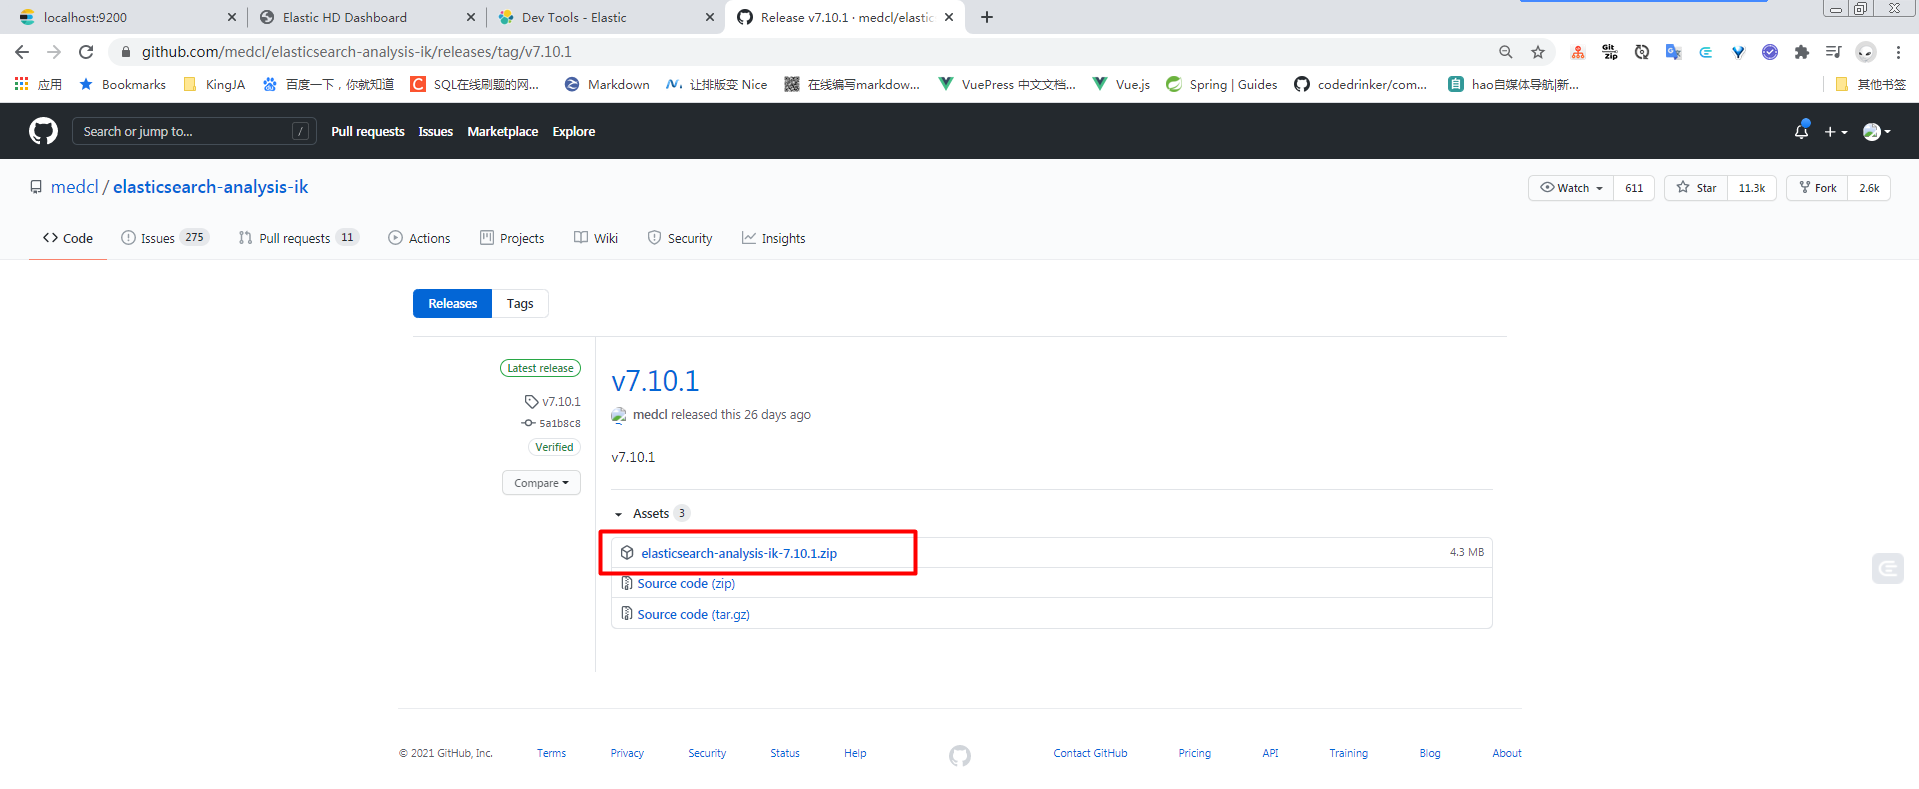Zoom using the address bar magnifier icon
Viewport: 1919px width, 789px height.
coord(1506,52)
